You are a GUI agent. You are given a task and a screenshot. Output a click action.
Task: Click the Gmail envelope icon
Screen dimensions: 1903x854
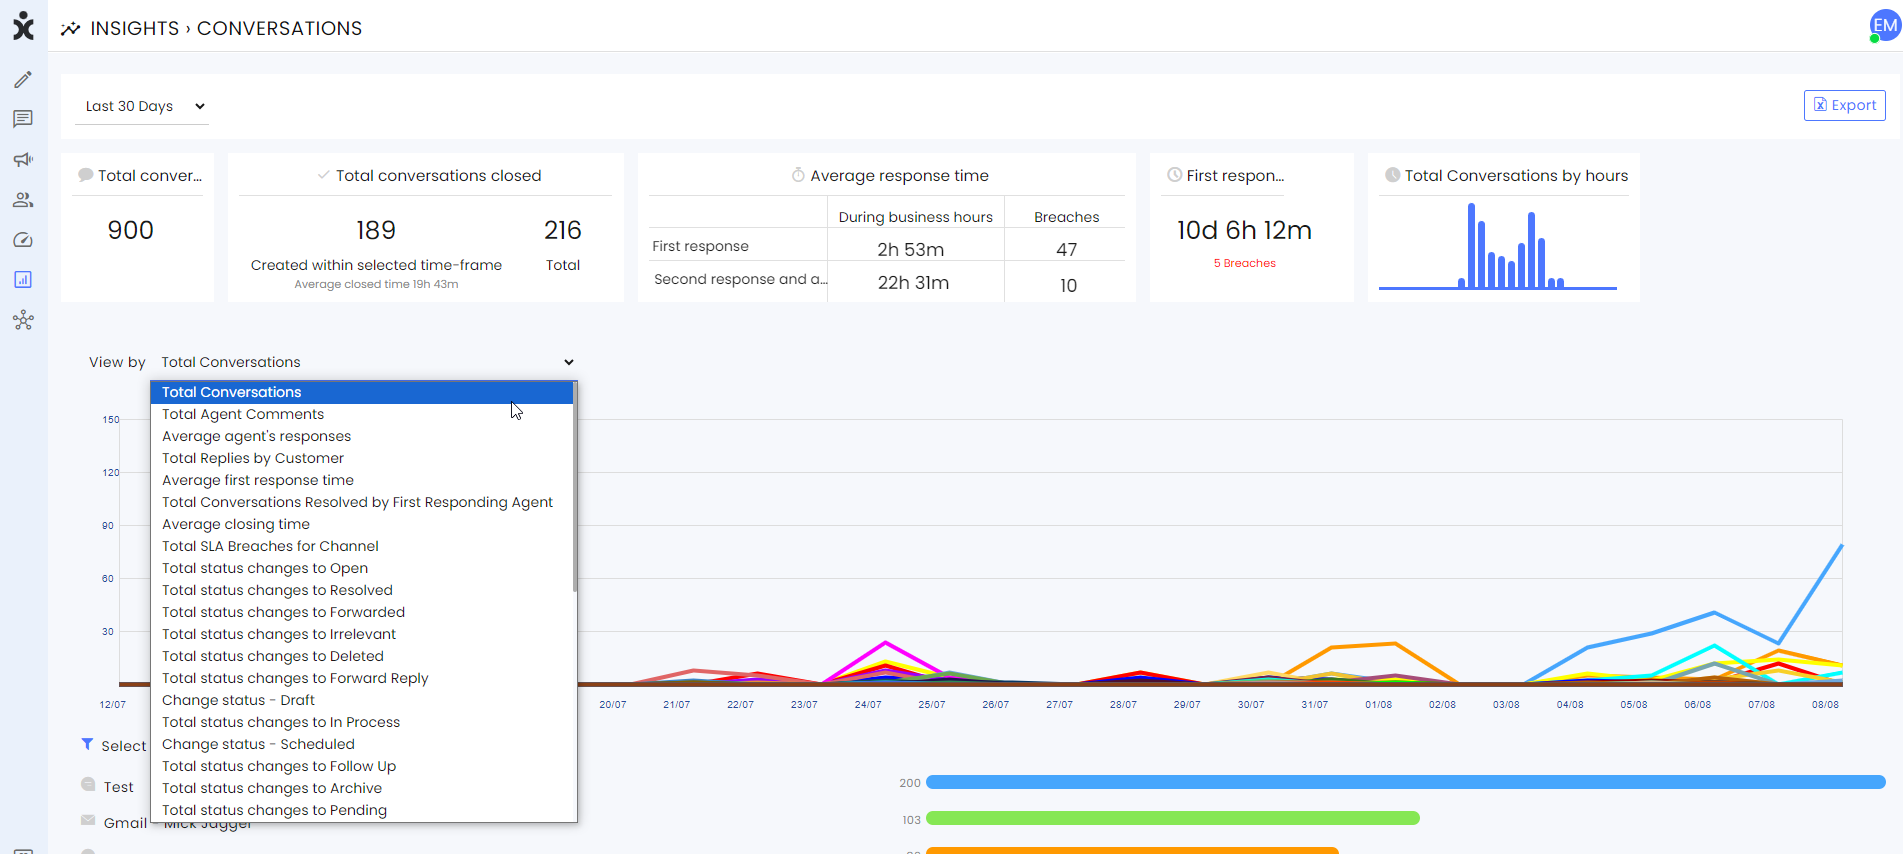pos(88,820)
